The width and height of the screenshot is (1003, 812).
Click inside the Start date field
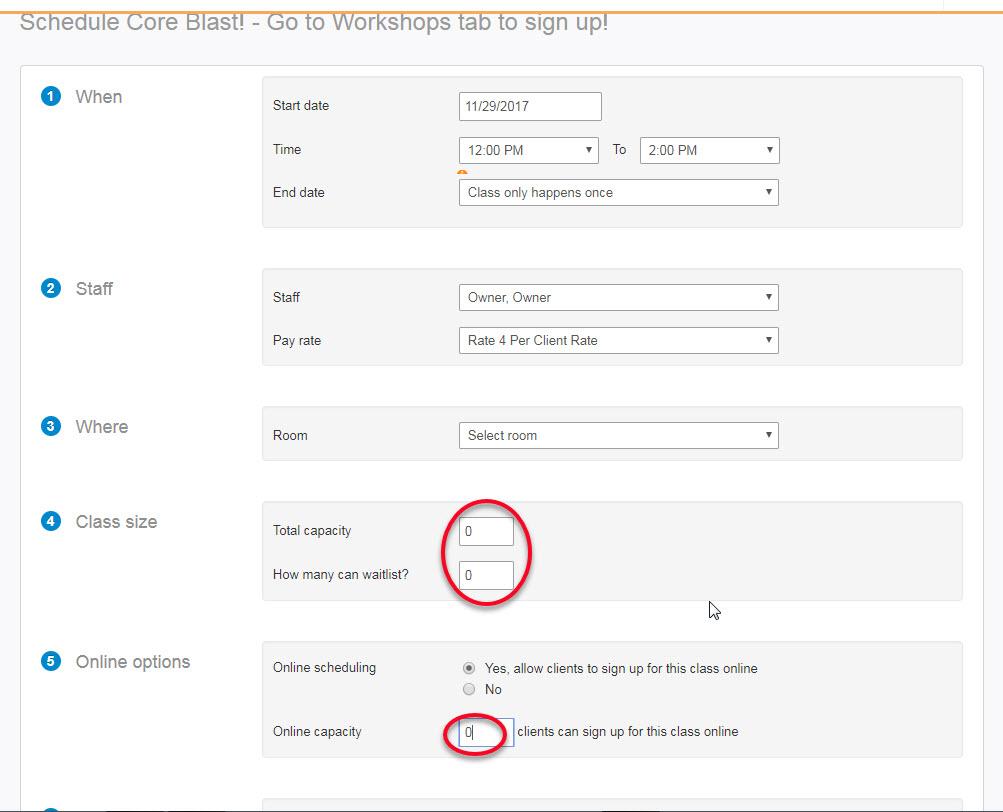coord(529,106)
